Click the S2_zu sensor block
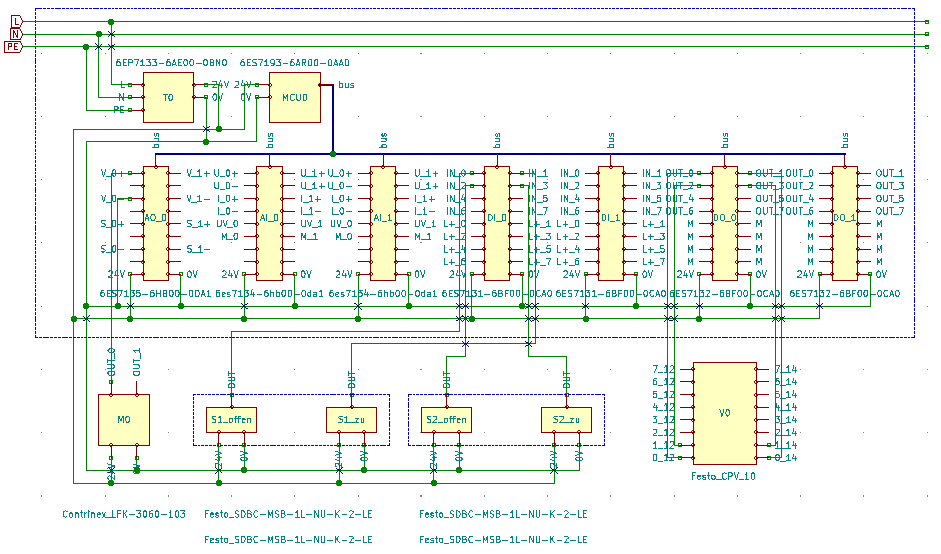Screen dimensions: 941x554 [x=566, y=420]
